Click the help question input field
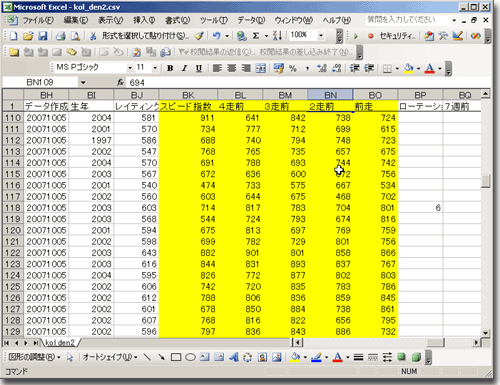 pos(407,20)
